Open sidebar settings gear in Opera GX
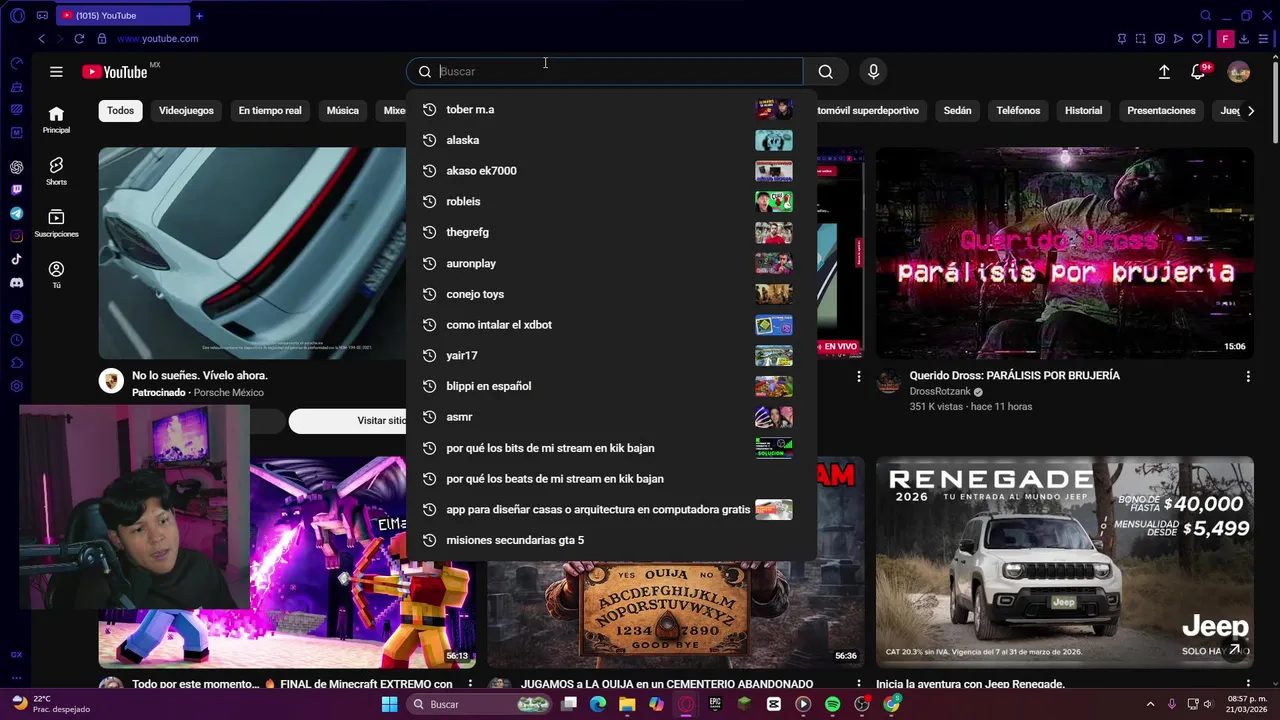 point(17,386)
